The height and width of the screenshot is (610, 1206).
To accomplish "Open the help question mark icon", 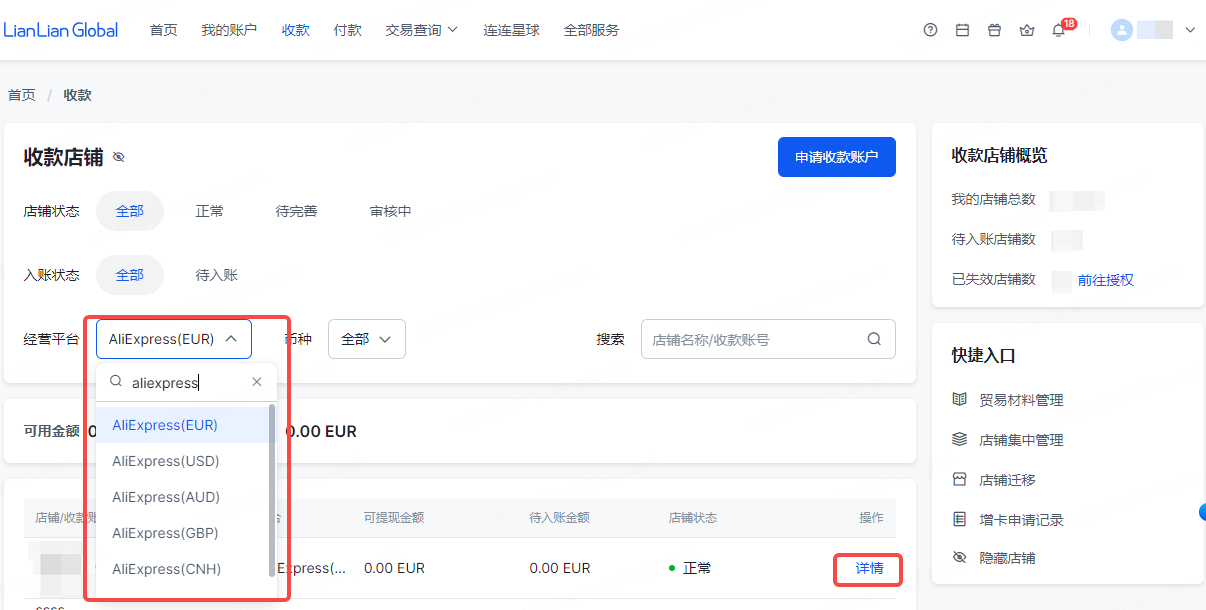I will click(930, 30).
